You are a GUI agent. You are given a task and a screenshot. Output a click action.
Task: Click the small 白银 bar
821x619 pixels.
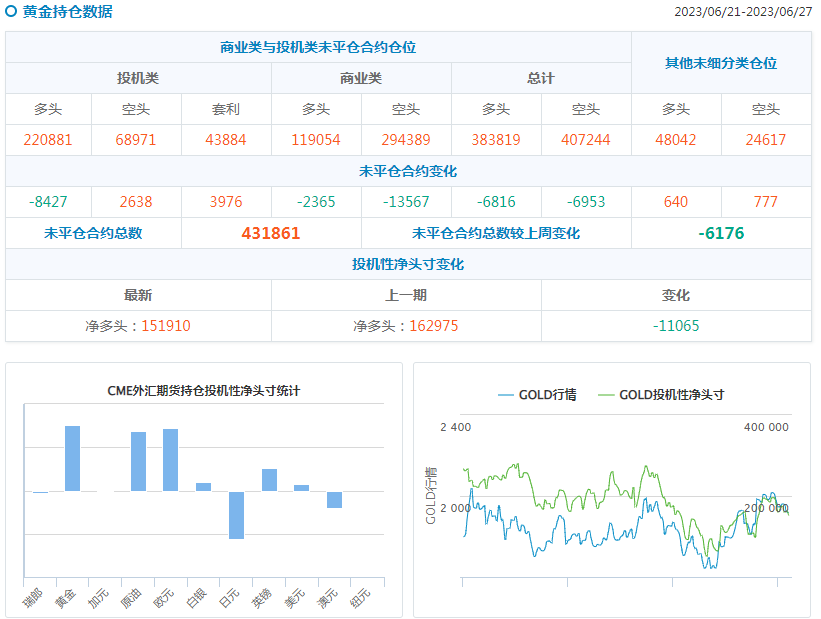coord(203,487)
